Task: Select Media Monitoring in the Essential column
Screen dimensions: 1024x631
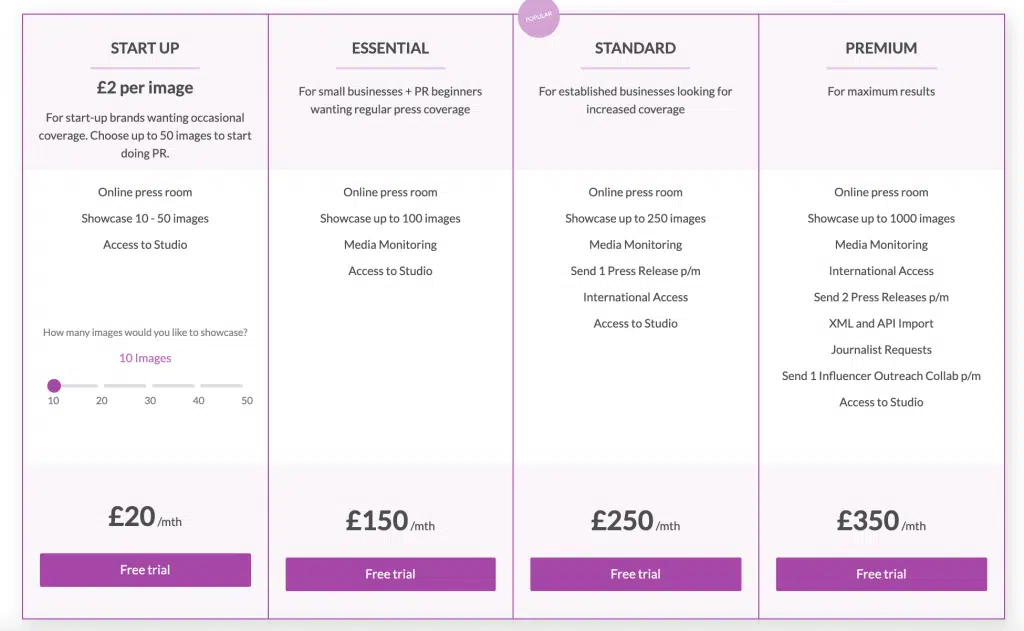Action: pyautogui.click(x=390, y=244)
